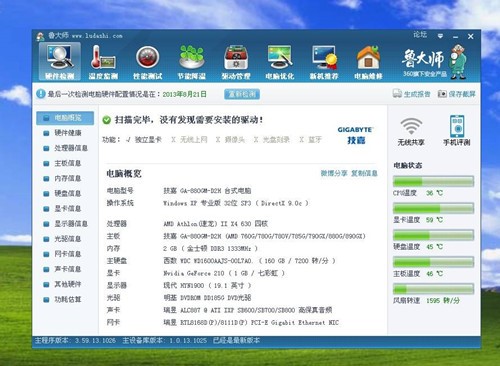
Task: Select 其他硬件 in the sidebar
Action: click(x=65, y=284)
